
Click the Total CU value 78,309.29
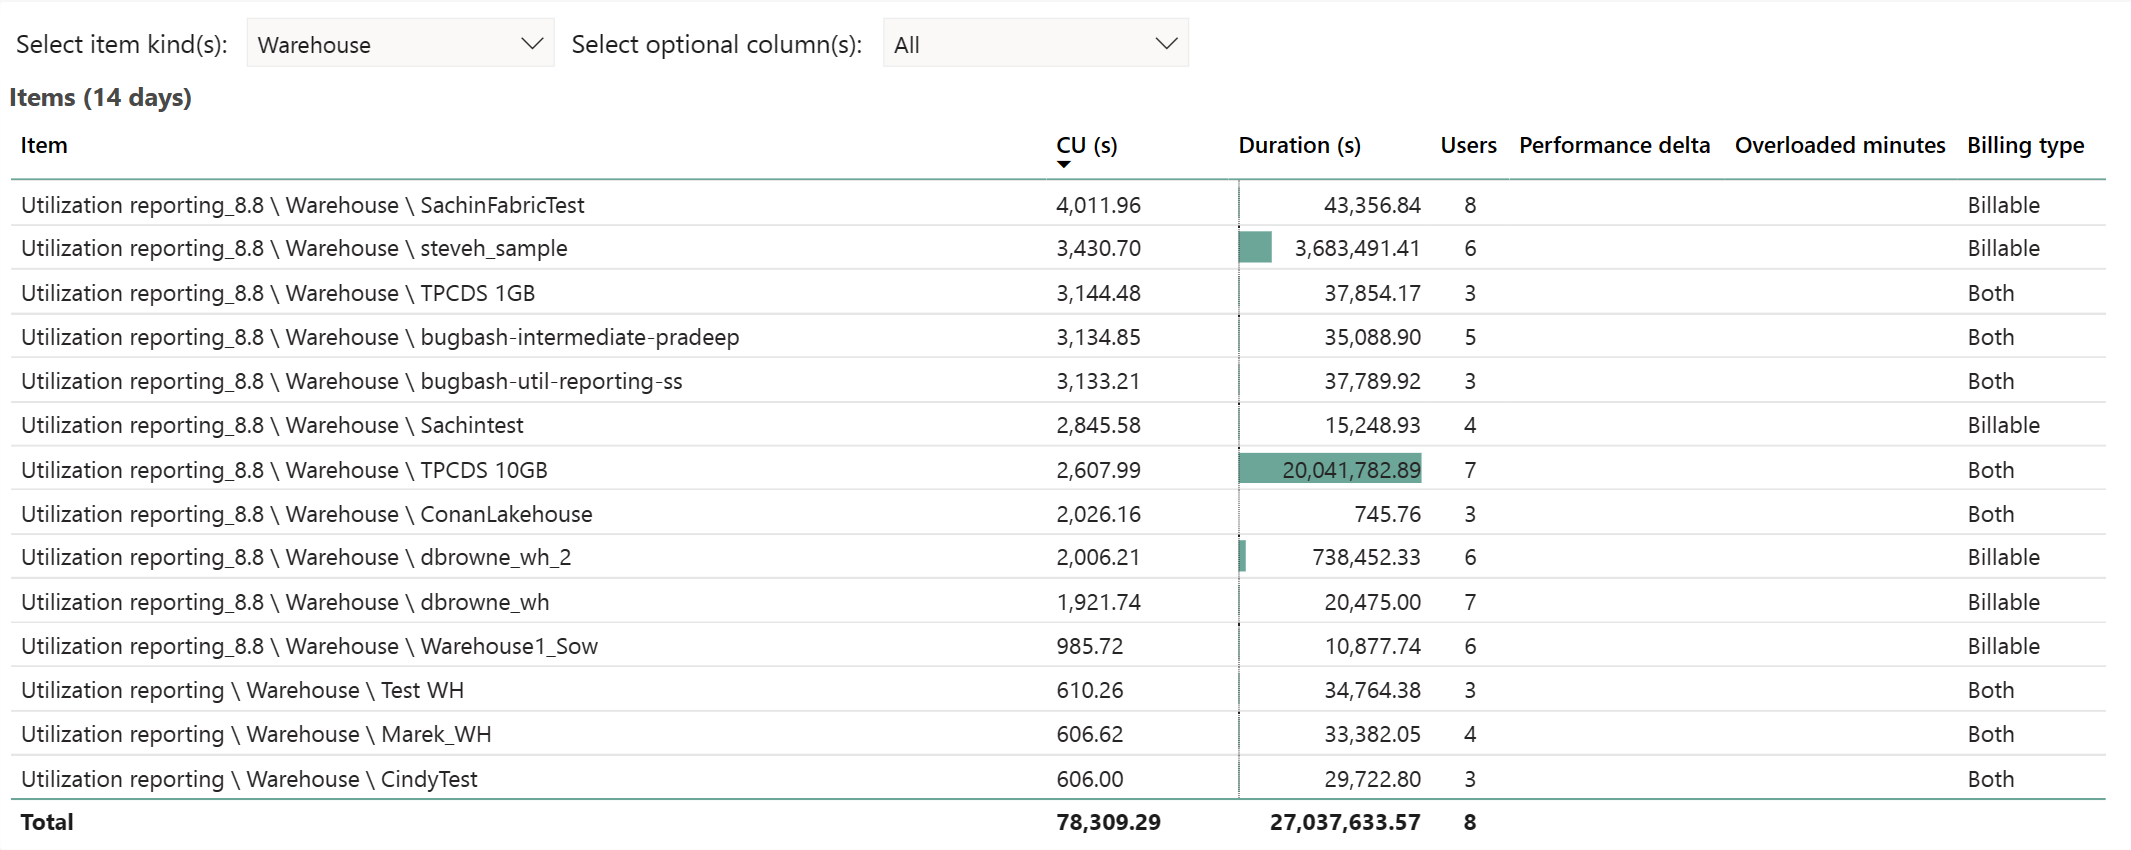pos(1108,822)
